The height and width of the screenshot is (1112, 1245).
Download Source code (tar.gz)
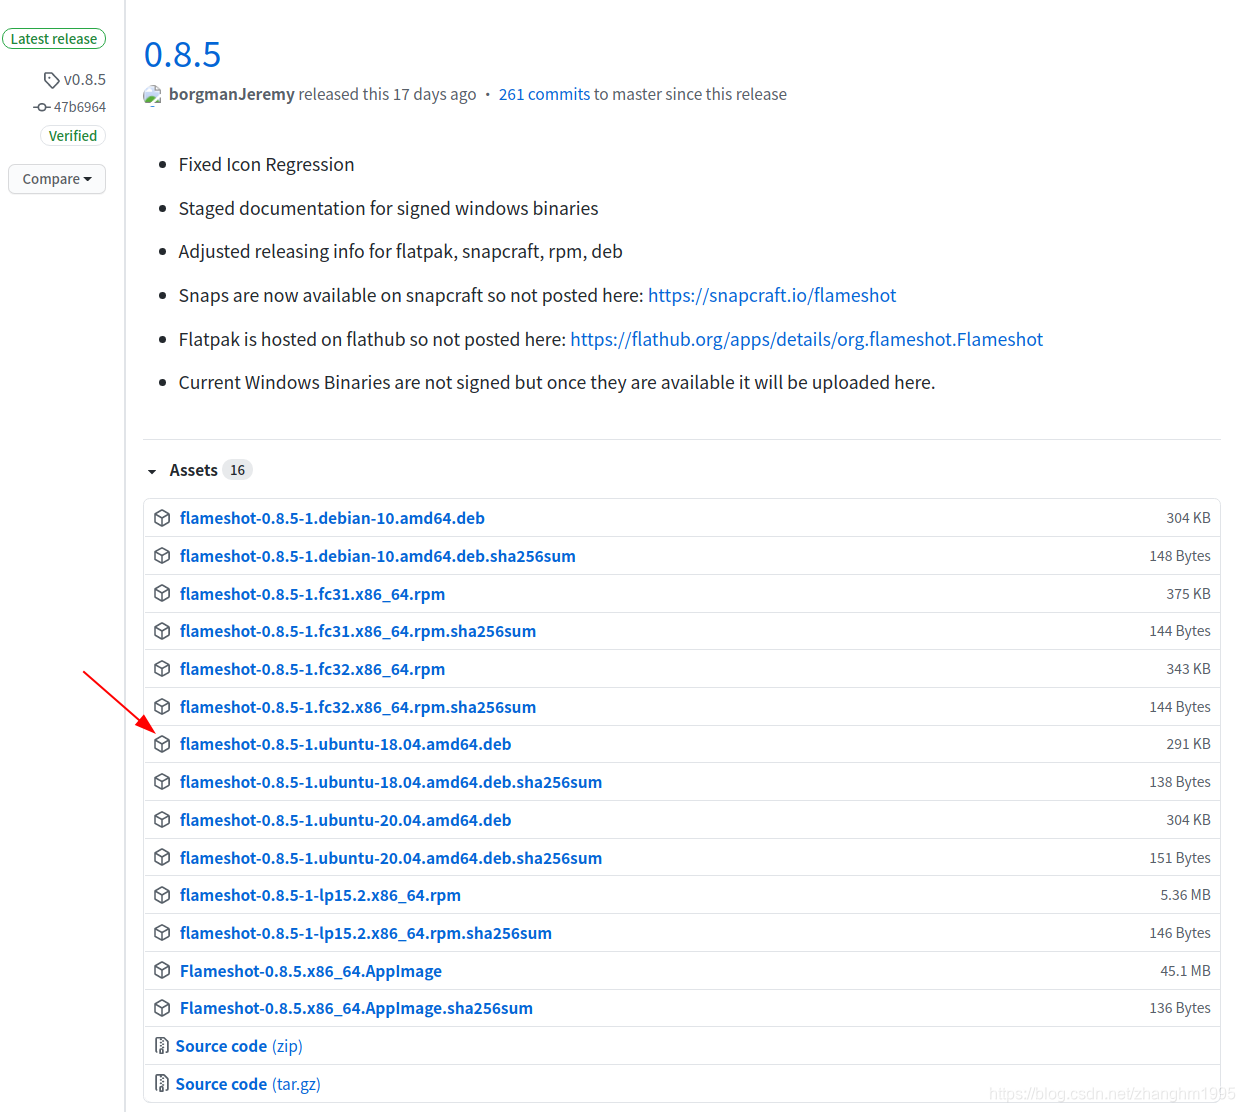coord(248,1084)
